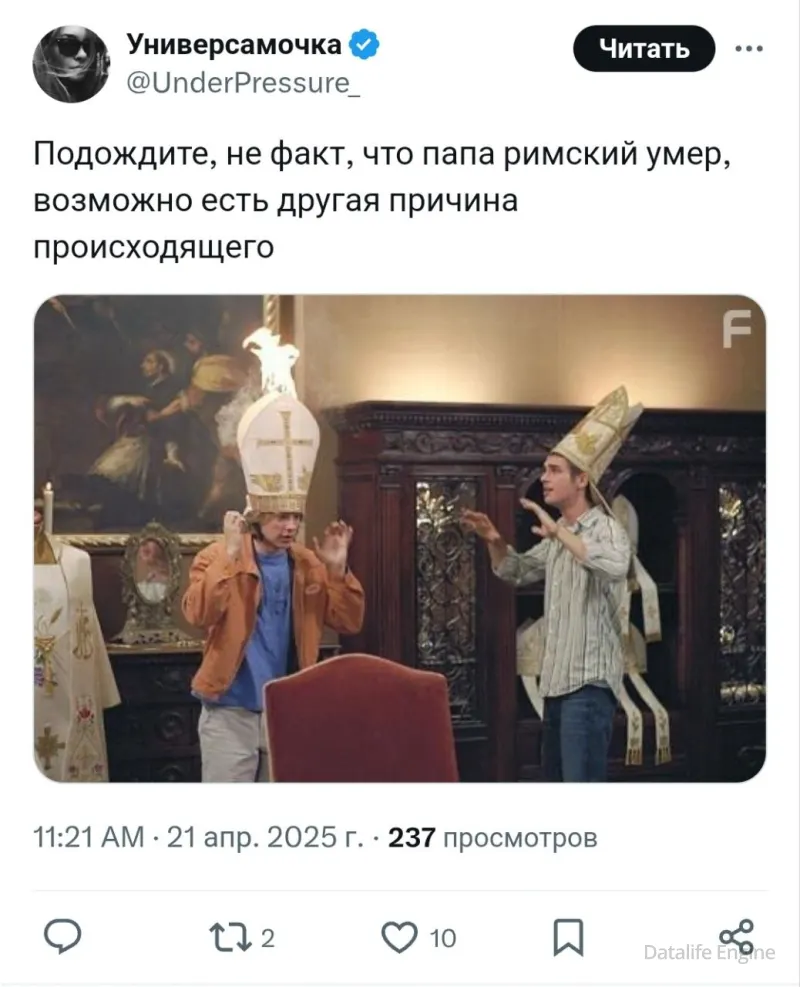Click the Читать follow button
Screen dimensions: 800x987
point(644,48)
